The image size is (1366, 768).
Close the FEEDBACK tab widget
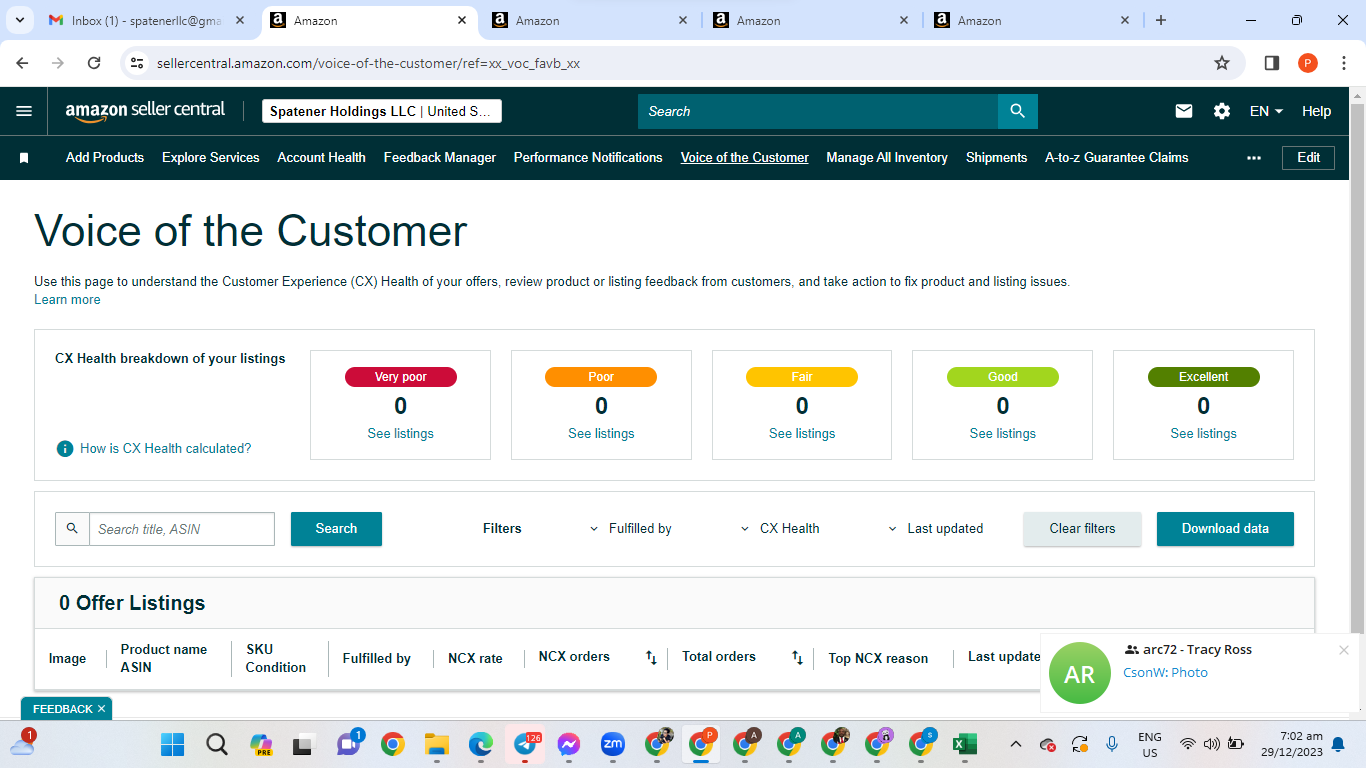point(101,709)
